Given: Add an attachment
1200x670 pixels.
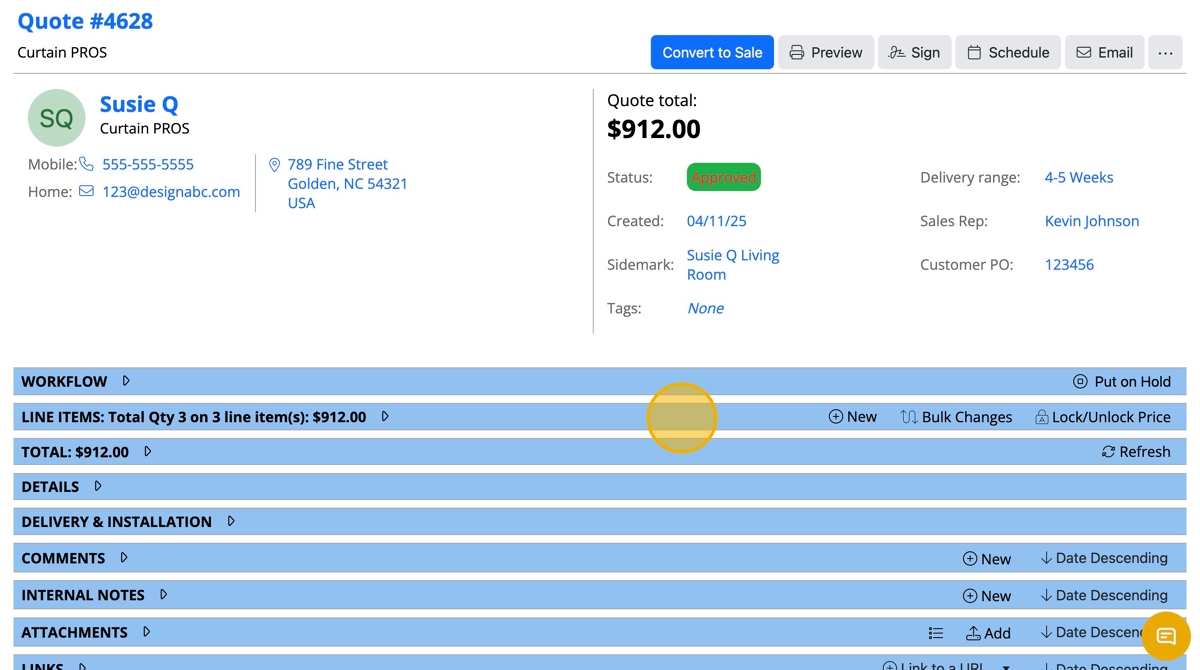Looking at the screenshot, I should tap(988, 633).
